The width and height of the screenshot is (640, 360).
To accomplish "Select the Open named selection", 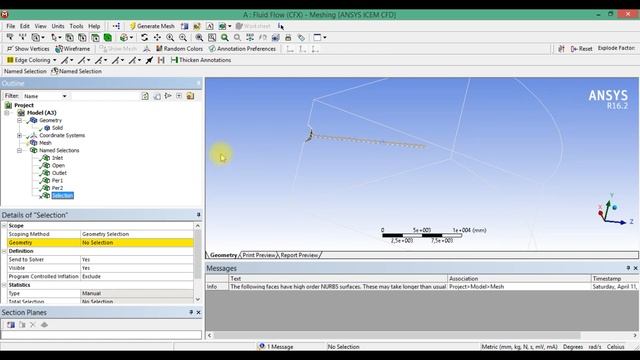I will pyautogui.click(x=58, y=165).
